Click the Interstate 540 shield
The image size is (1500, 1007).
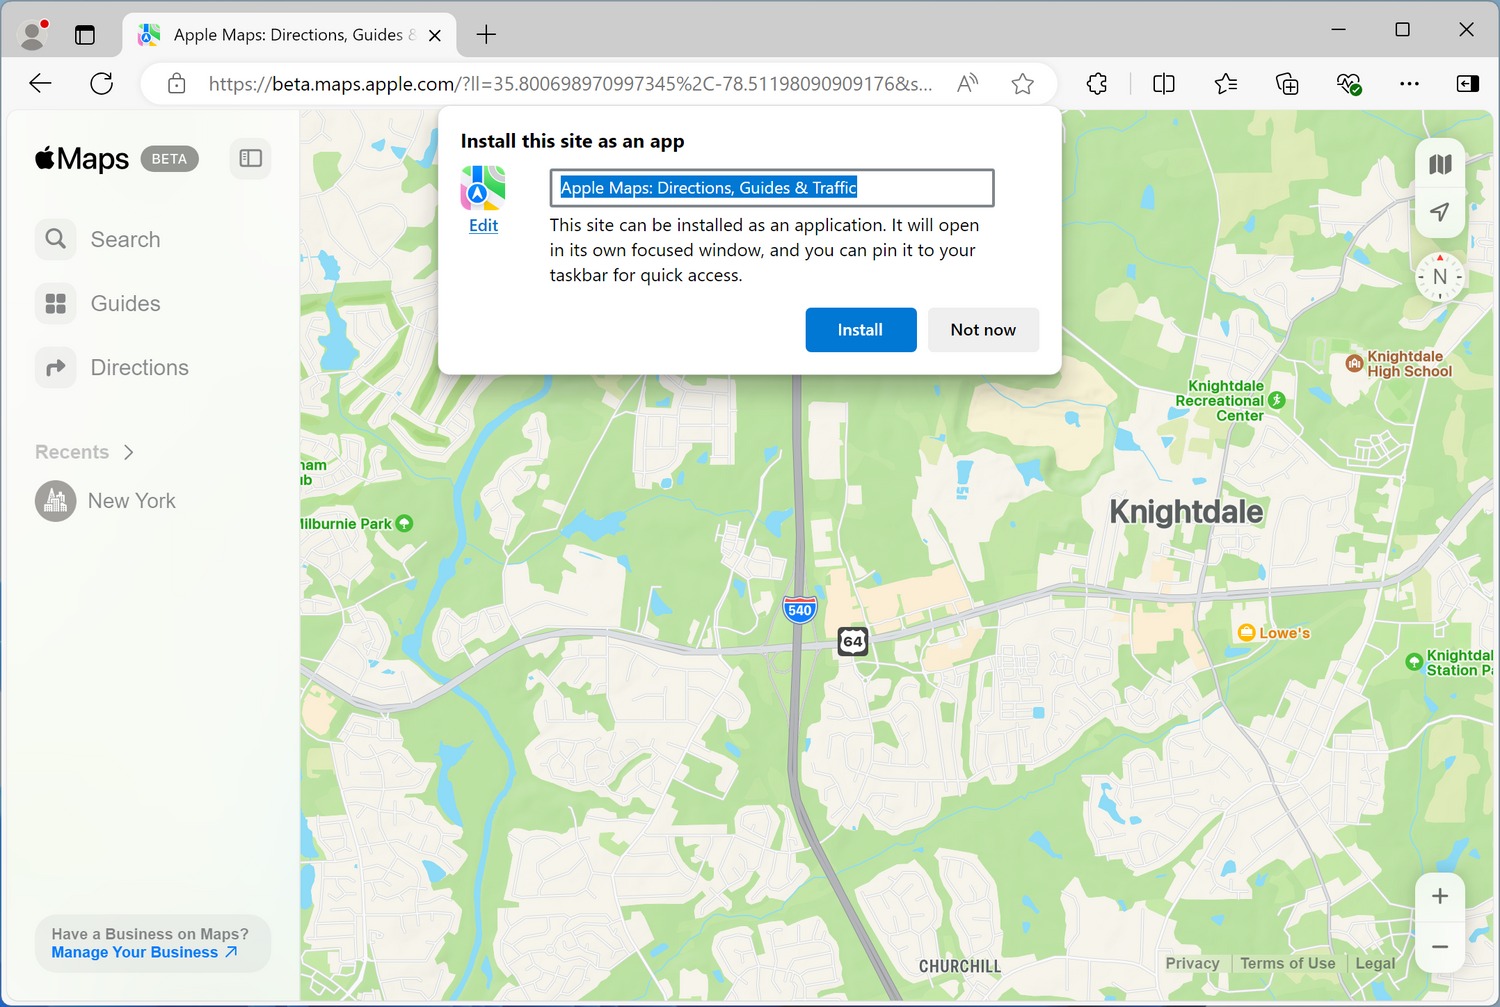(800, 609)
